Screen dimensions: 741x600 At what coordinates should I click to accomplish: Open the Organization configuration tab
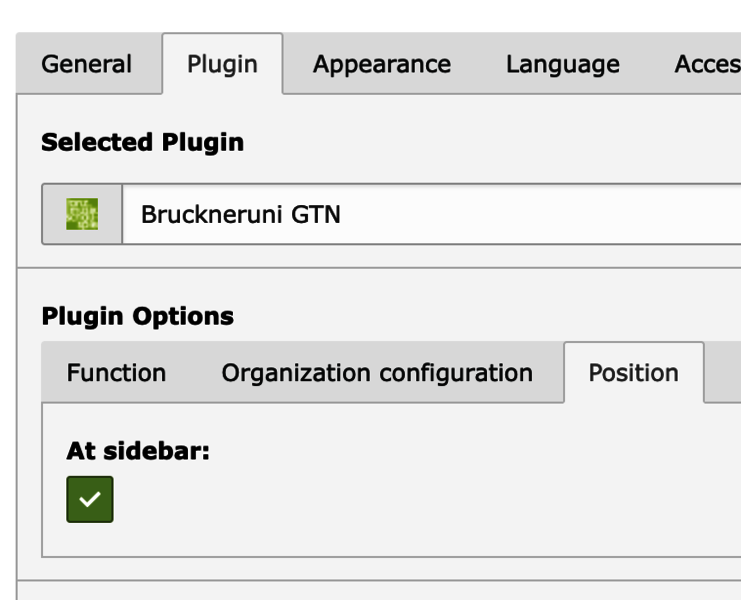(377, 373)
